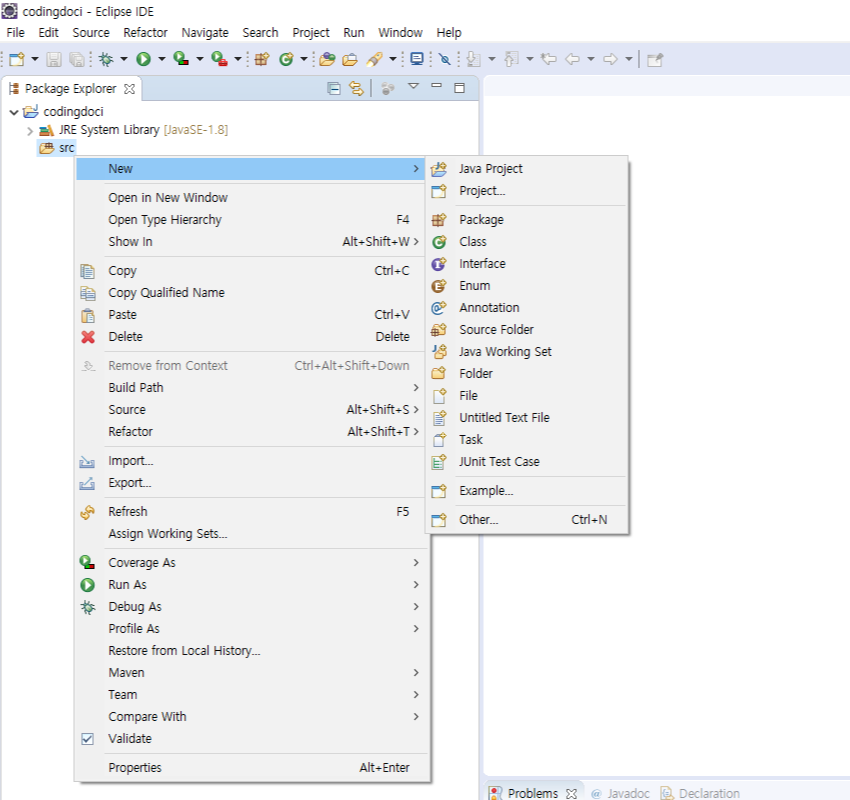Select Class in New submenu

527,241
